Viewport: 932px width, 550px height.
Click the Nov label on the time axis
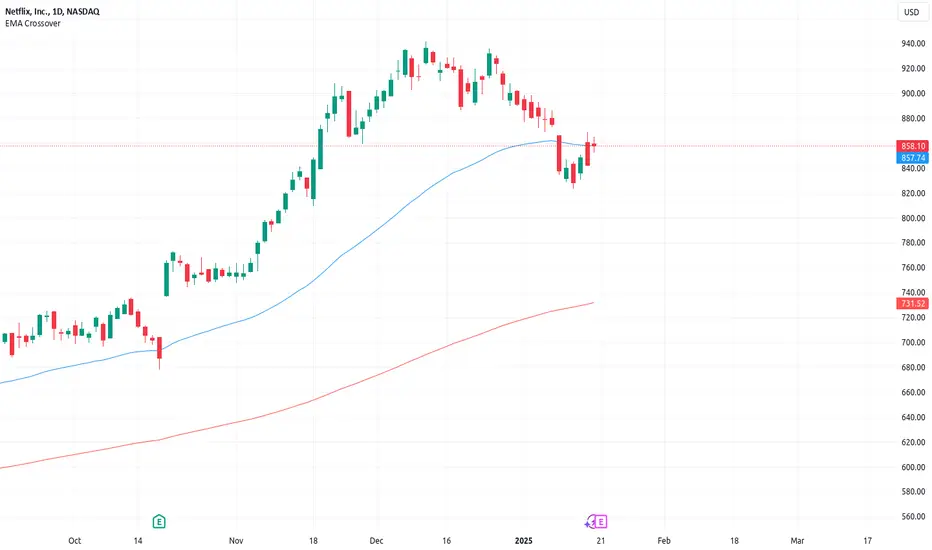(236, 540)
